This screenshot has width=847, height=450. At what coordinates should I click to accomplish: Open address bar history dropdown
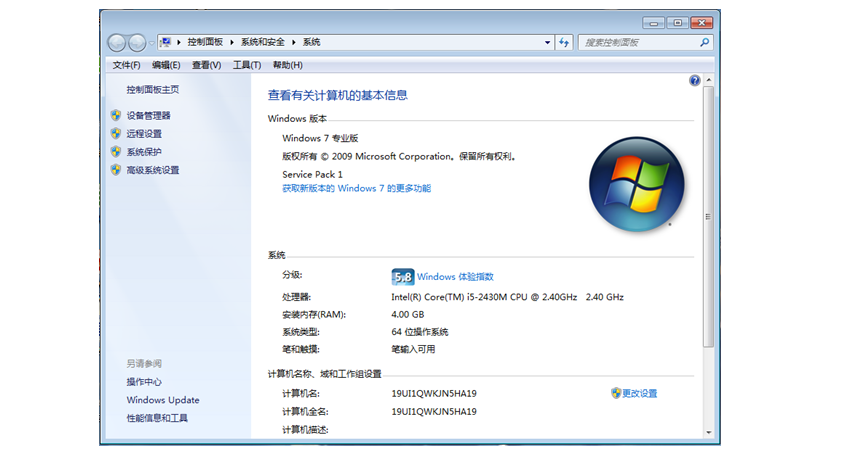pos(547,42)
